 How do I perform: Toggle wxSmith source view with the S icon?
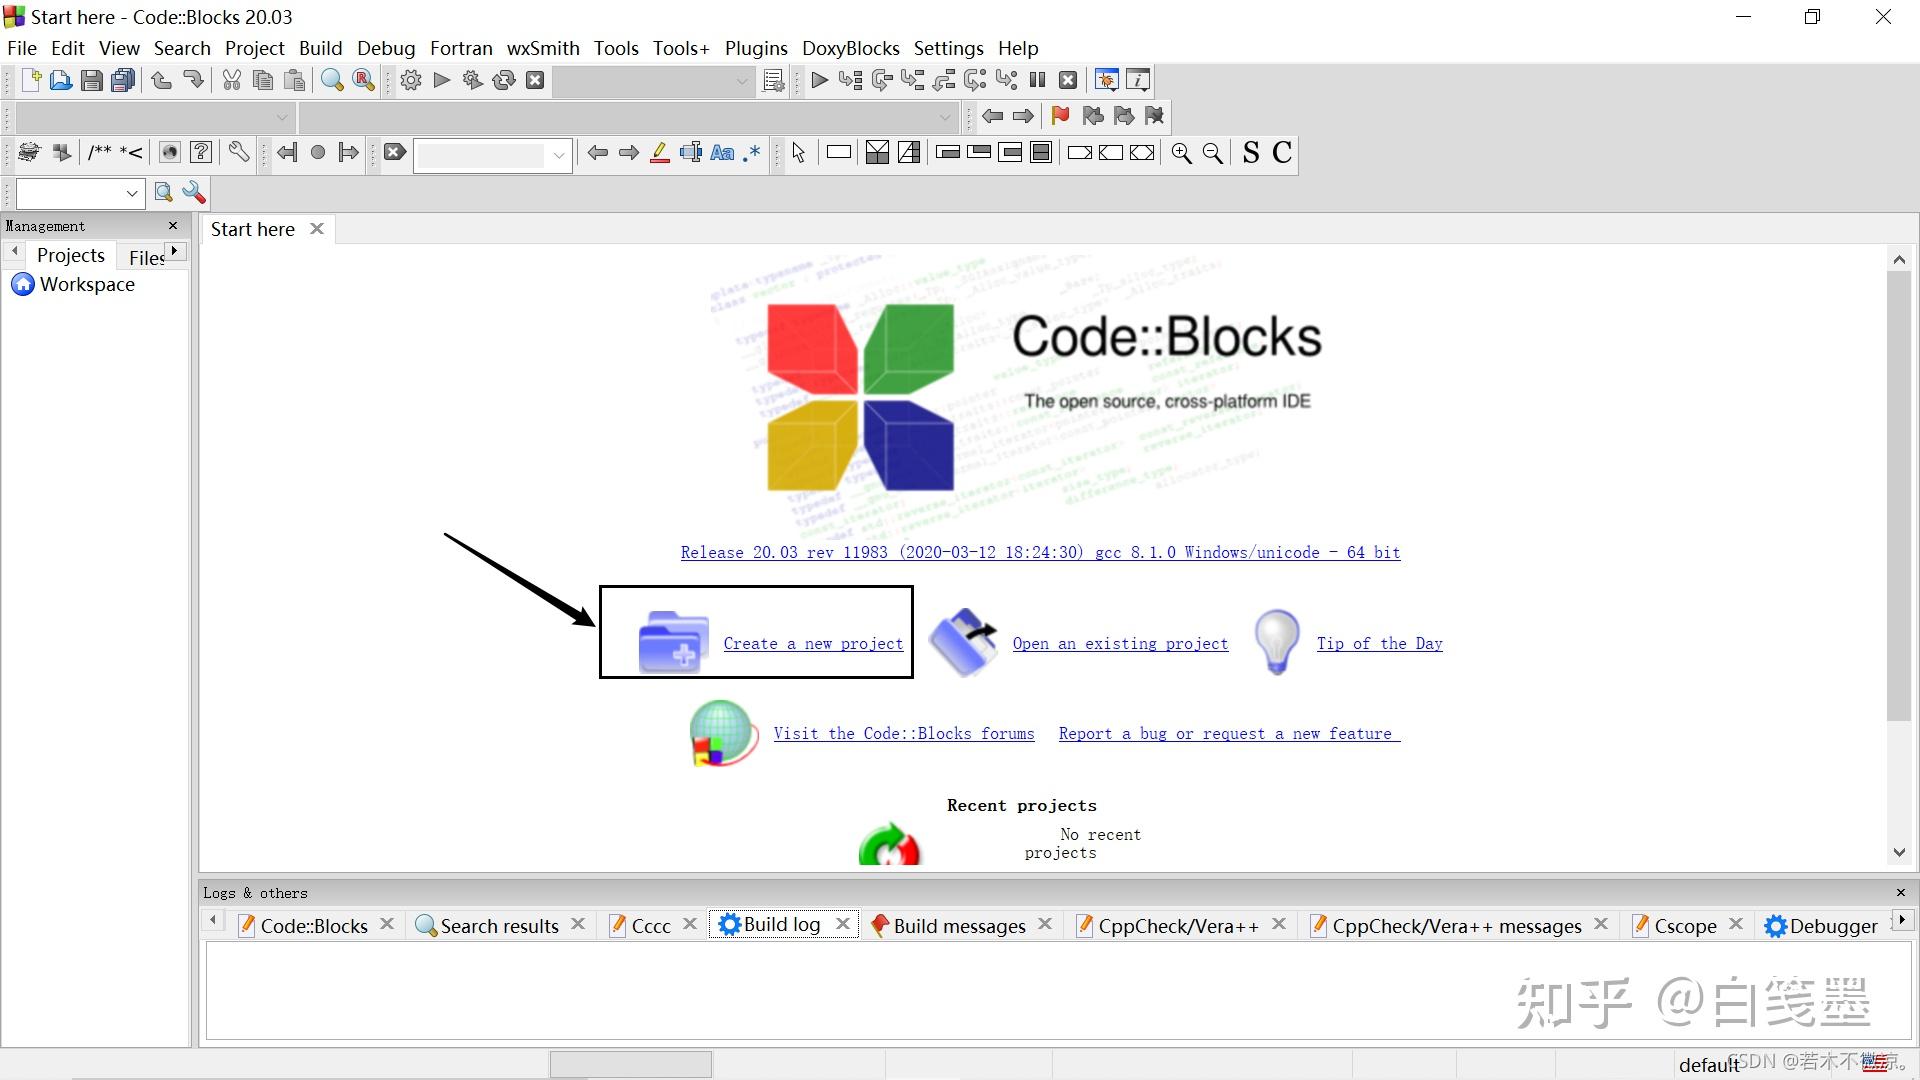pyautogui.click(x=1250, y=153)
